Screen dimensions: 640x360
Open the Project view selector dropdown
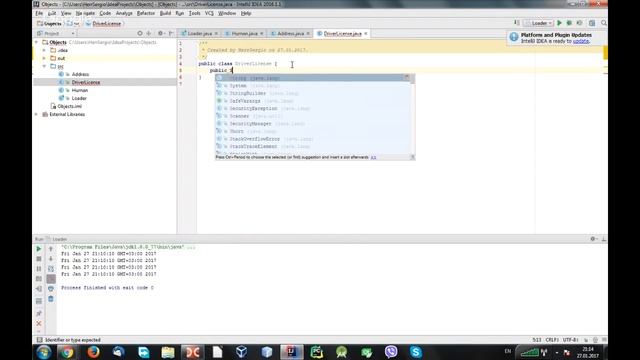[56, 33]
